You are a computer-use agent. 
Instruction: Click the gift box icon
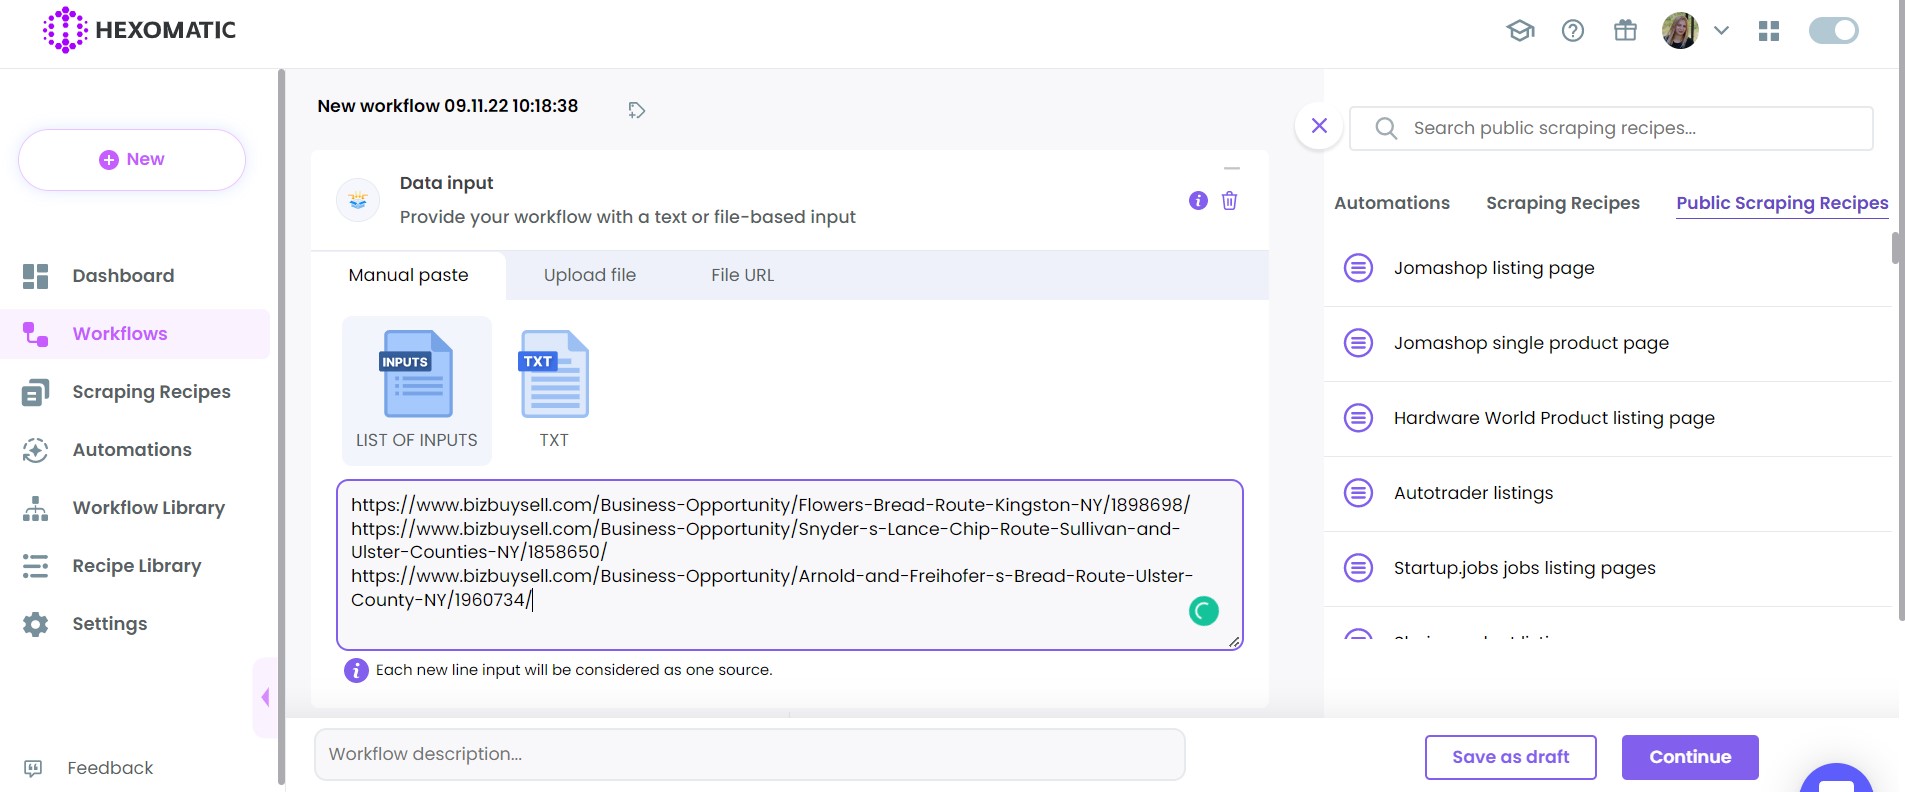pos(1625,31)
